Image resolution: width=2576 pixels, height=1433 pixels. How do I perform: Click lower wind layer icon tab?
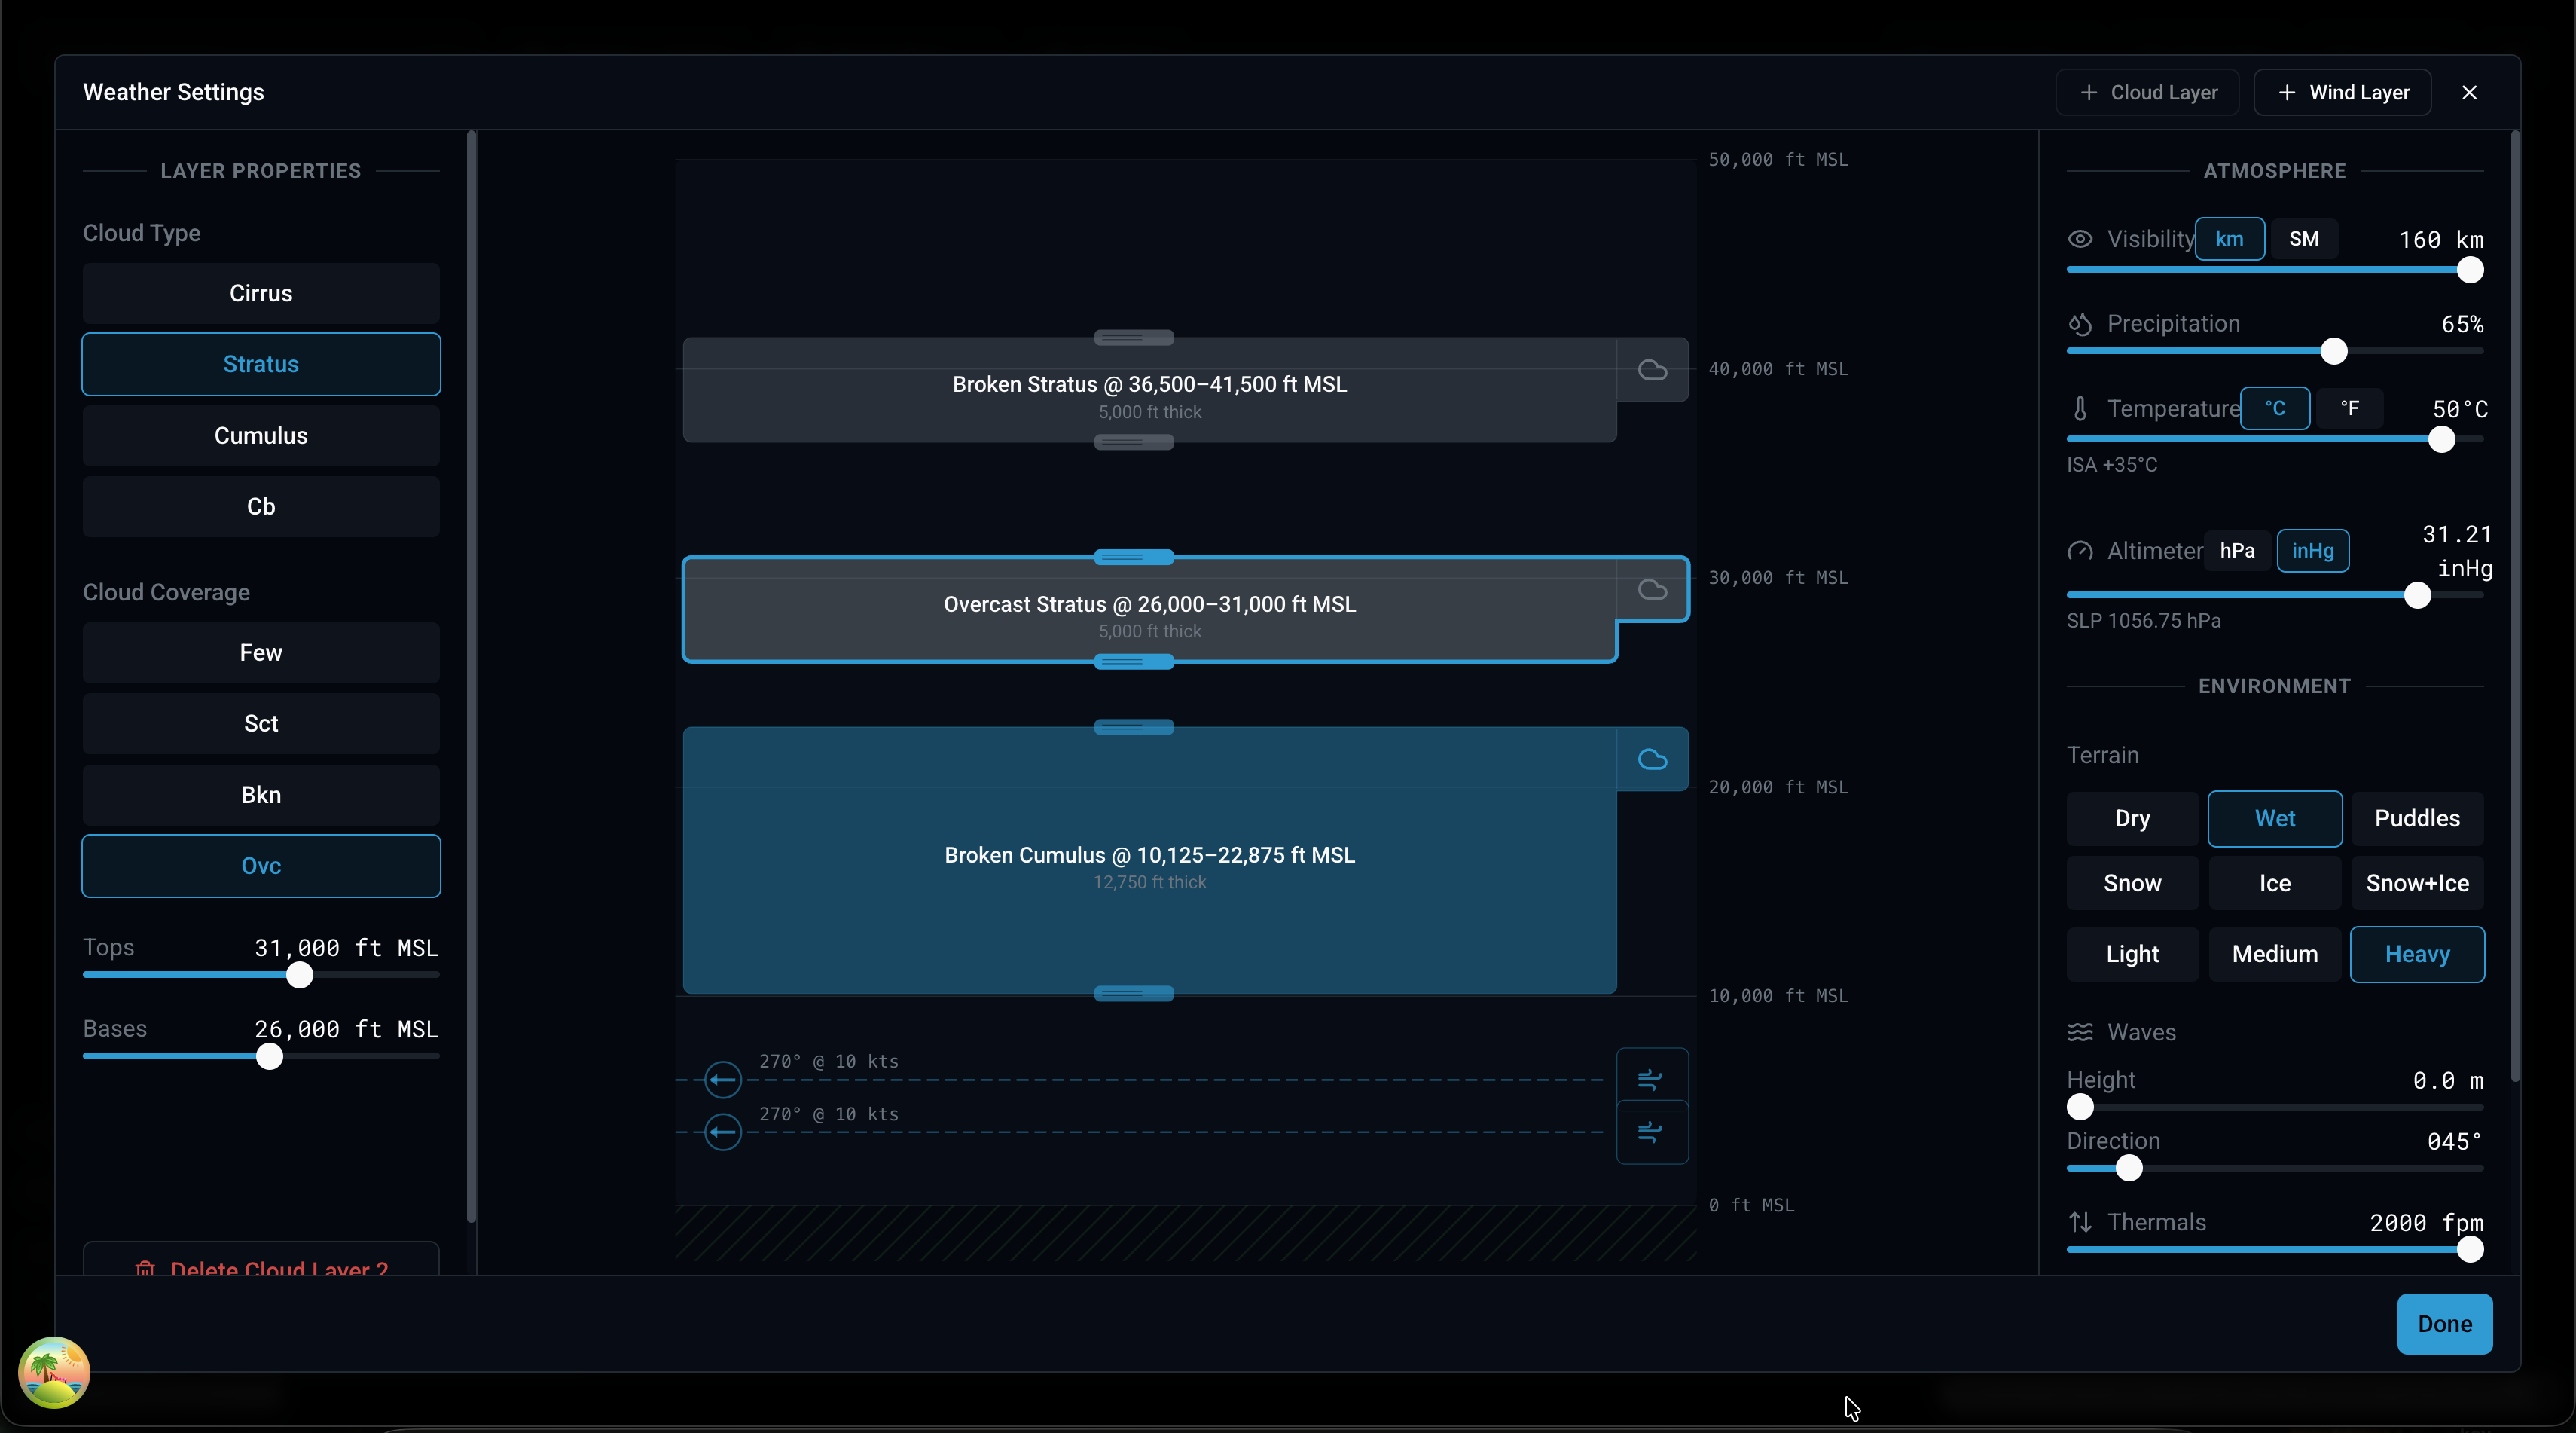point(1651,1132)
